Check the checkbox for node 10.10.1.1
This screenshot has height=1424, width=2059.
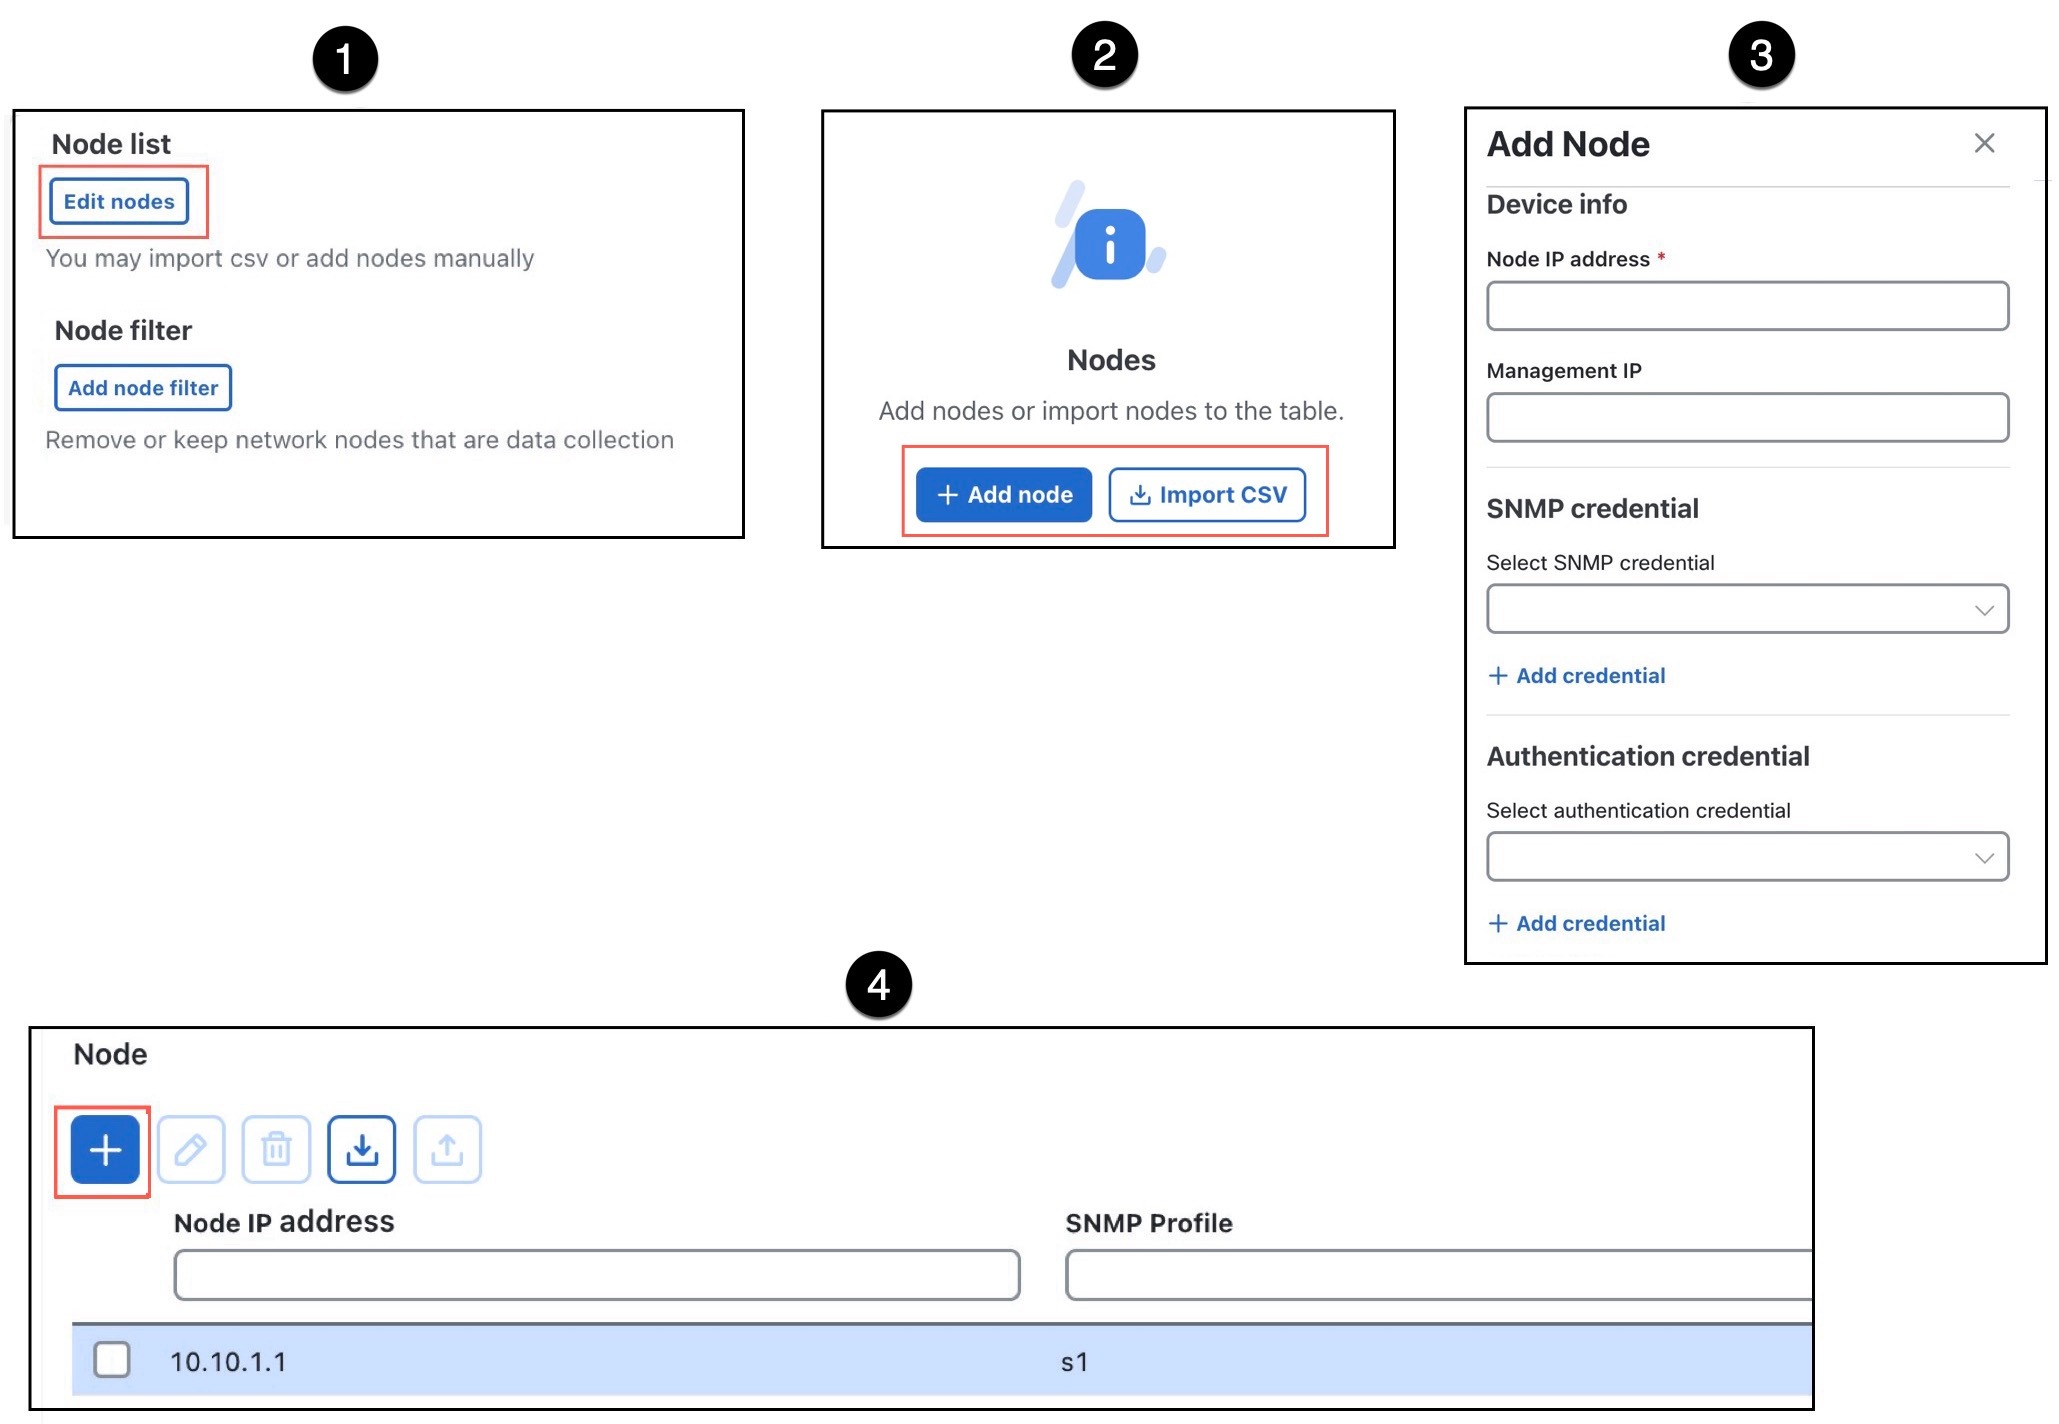click(x=112, y=1360)
